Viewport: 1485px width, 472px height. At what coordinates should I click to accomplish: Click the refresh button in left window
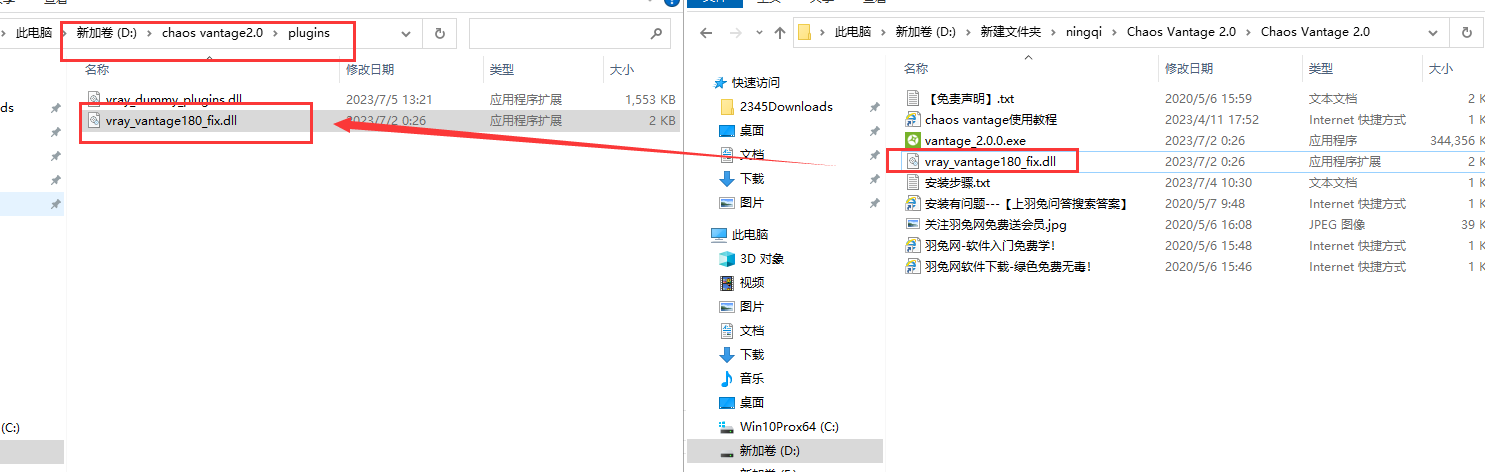(440, 32)
